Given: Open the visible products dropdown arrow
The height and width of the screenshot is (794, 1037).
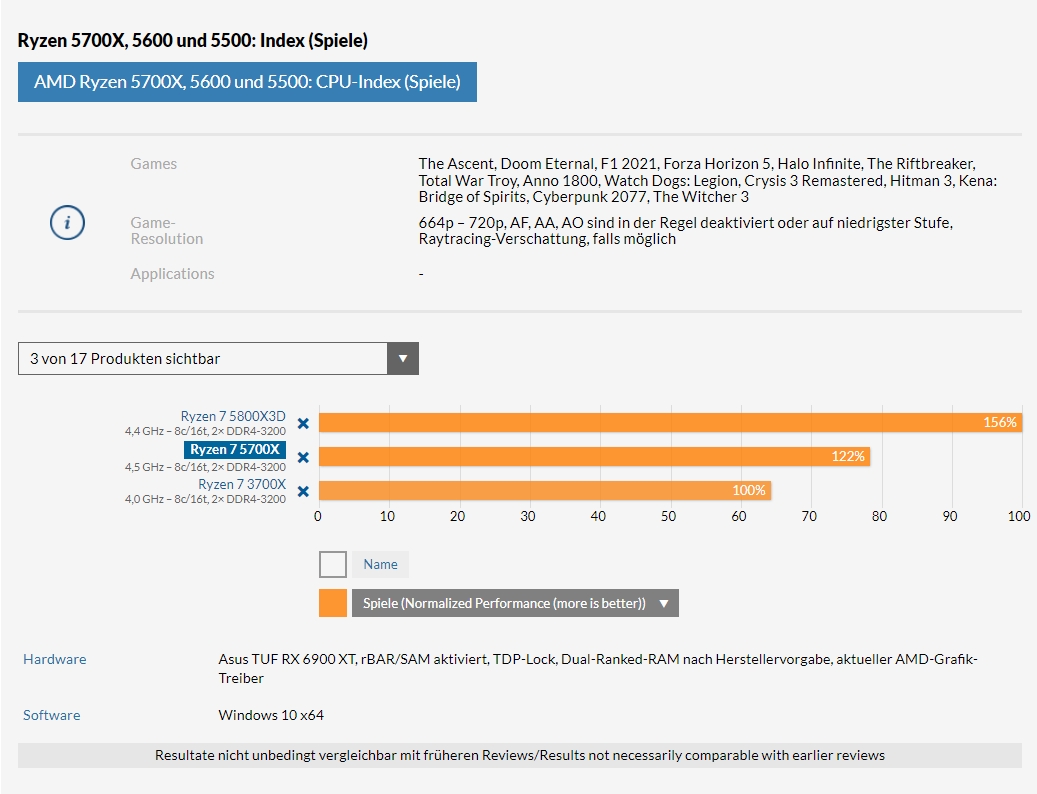Looking at the screenshot, I should pyautogui.click(x=402, y=358).
